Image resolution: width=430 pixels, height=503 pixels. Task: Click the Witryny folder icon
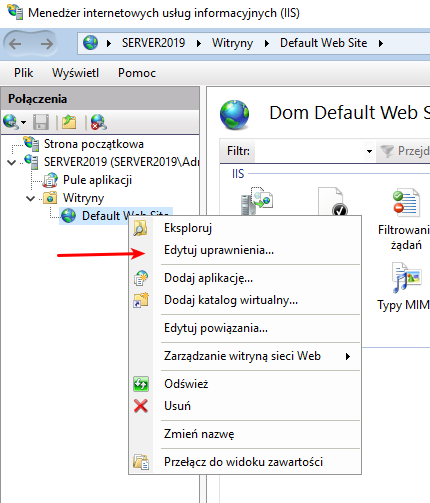point(50,198)
